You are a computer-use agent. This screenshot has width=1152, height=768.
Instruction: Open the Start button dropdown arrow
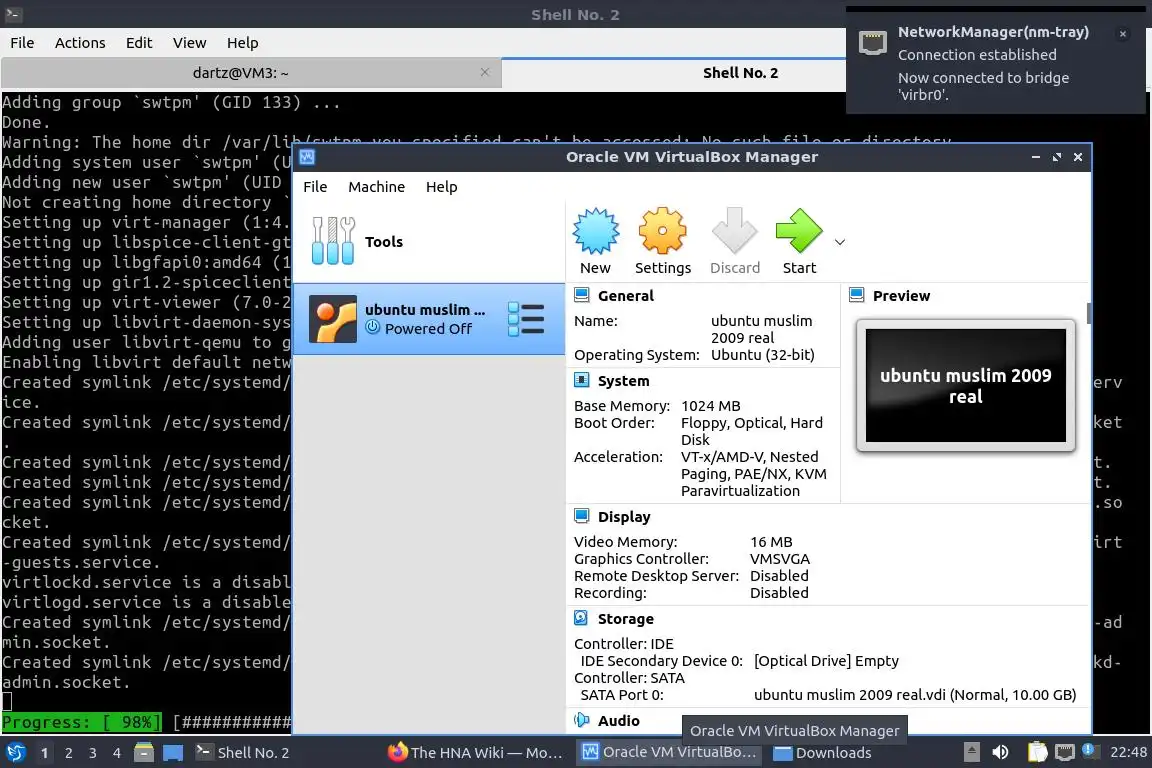840,242
